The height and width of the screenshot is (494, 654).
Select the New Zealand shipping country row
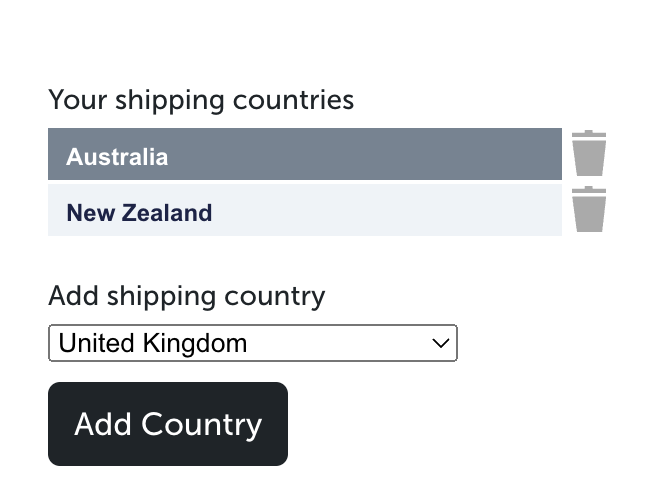(305, 210)
